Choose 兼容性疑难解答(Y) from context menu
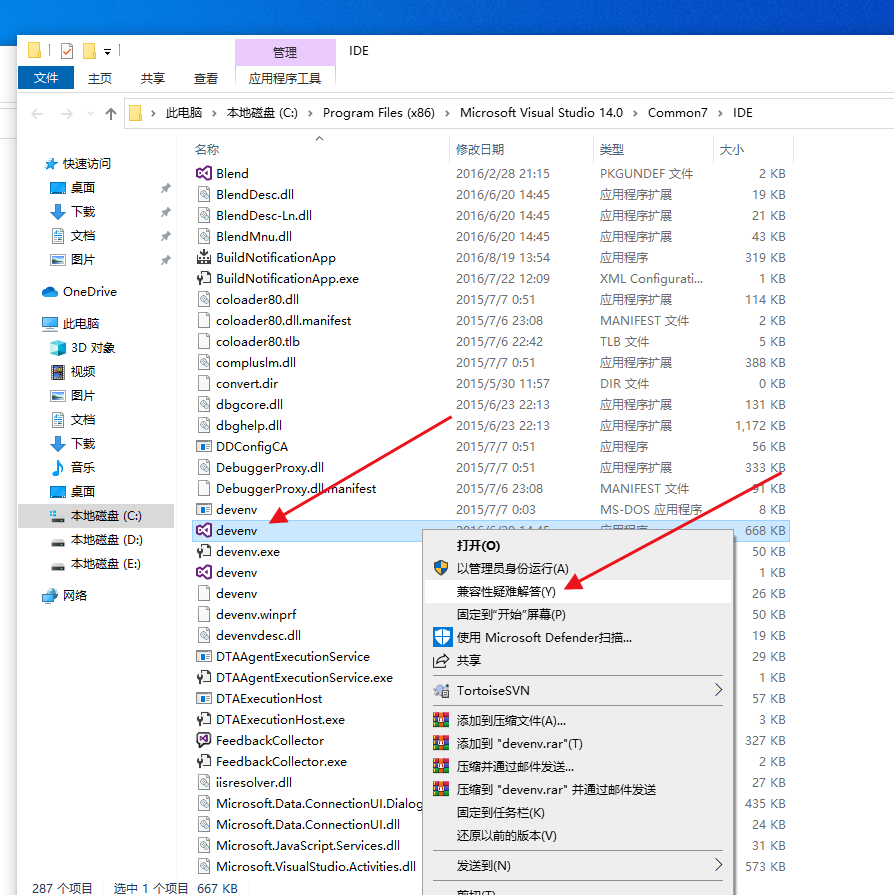This screenshot has width=894, height=895. 578,591
